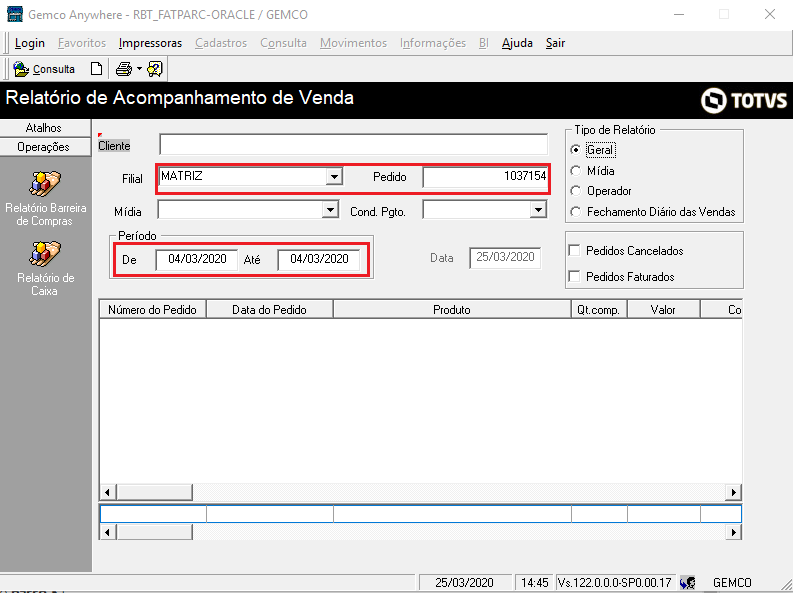Expand the Filial dropdown
The image size is (793, 593).
(x=334, y=177)
